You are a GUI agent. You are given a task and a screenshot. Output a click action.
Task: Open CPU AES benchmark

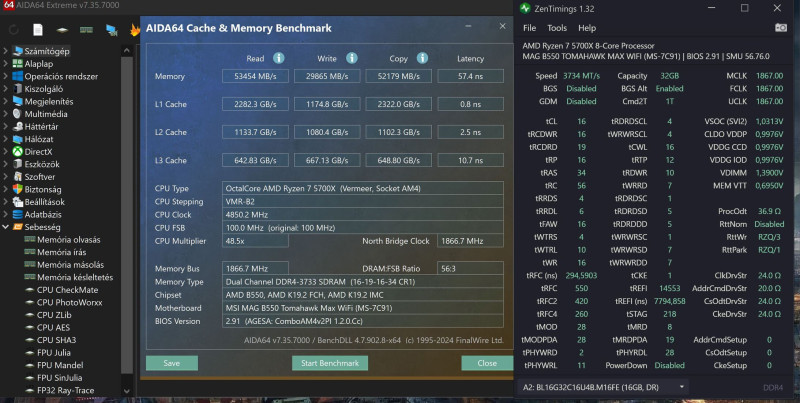[x=54, y=328]
